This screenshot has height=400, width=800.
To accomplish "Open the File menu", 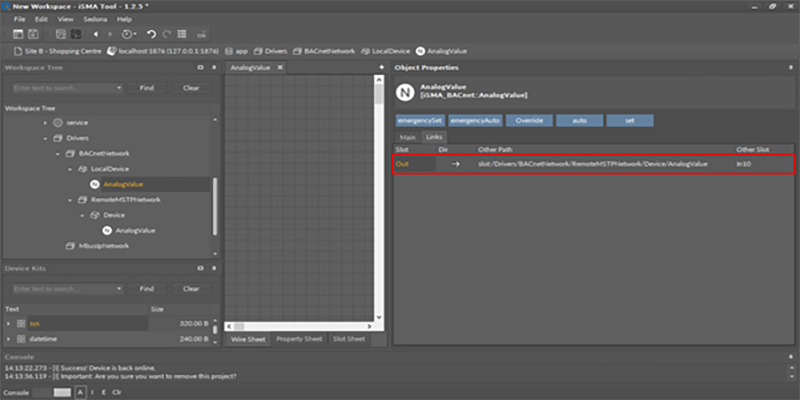I will pos(19,19).
